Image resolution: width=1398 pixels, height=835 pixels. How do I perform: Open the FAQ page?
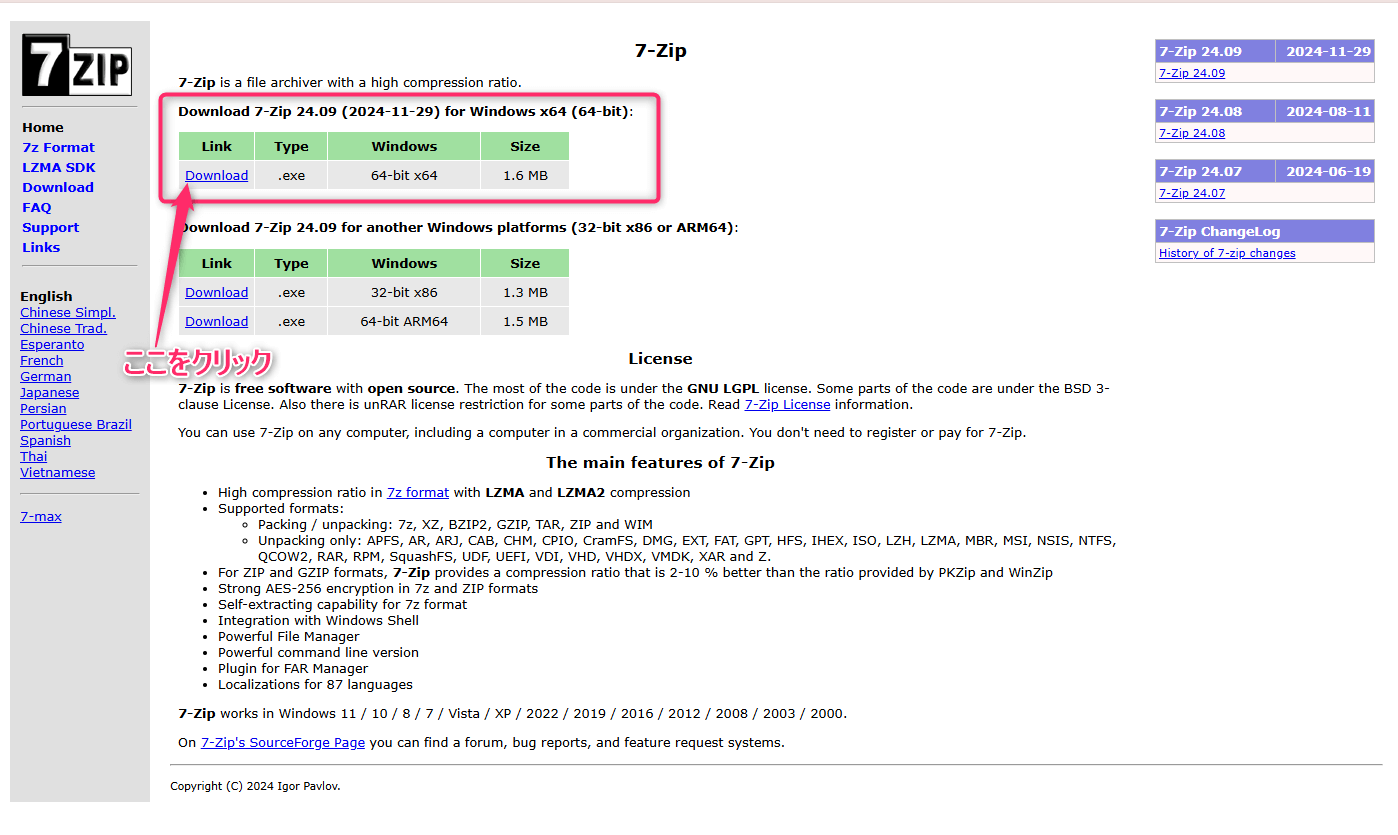(x=36, y=207)
